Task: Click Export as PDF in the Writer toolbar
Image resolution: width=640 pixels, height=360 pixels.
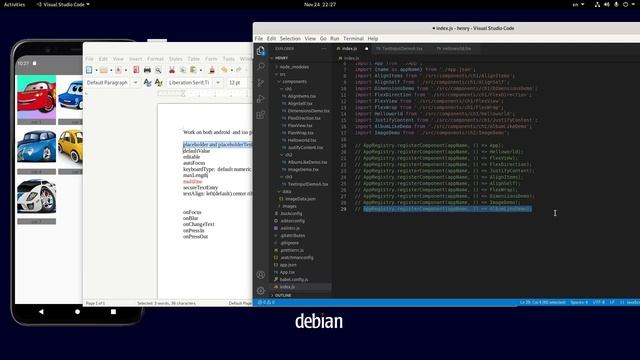Action: point(136,70)
